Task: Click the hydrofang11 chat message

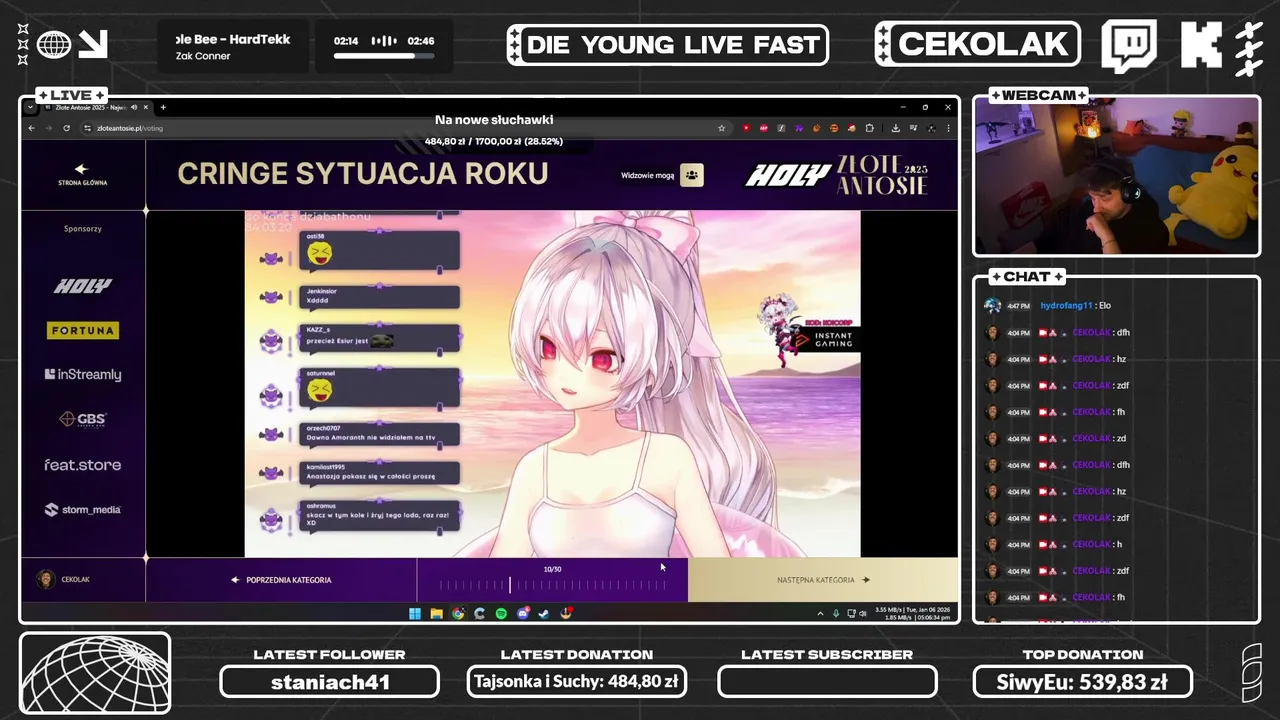Action: tap(1048, 306)
